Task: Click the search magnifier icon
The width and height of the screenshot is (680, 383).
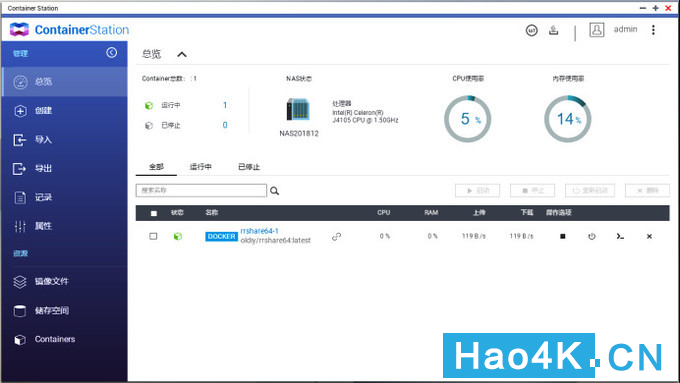Action: 275,191
